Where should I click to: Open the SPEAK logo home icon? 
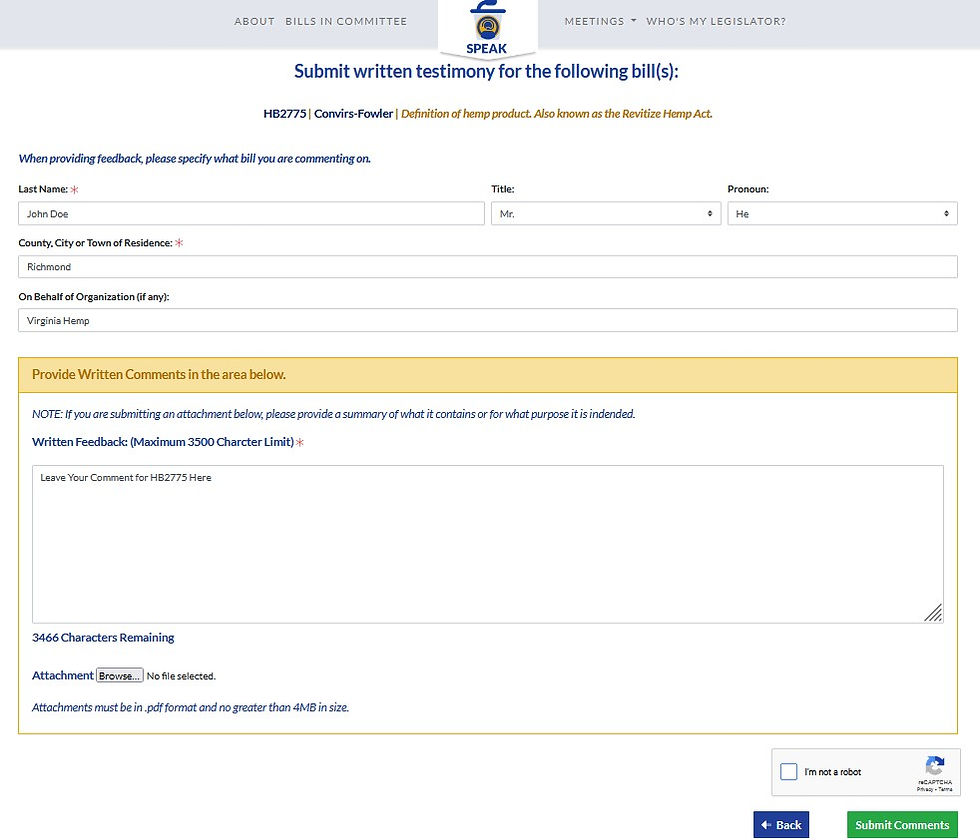[x=488, y=28]
